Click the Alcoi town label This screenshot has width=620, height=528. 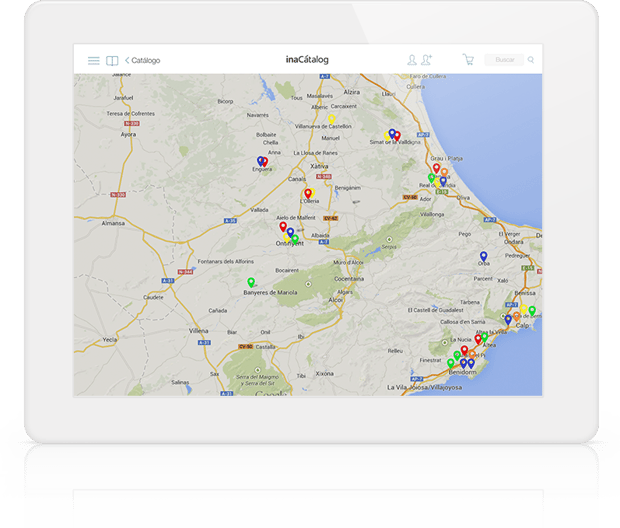(335, 300)
